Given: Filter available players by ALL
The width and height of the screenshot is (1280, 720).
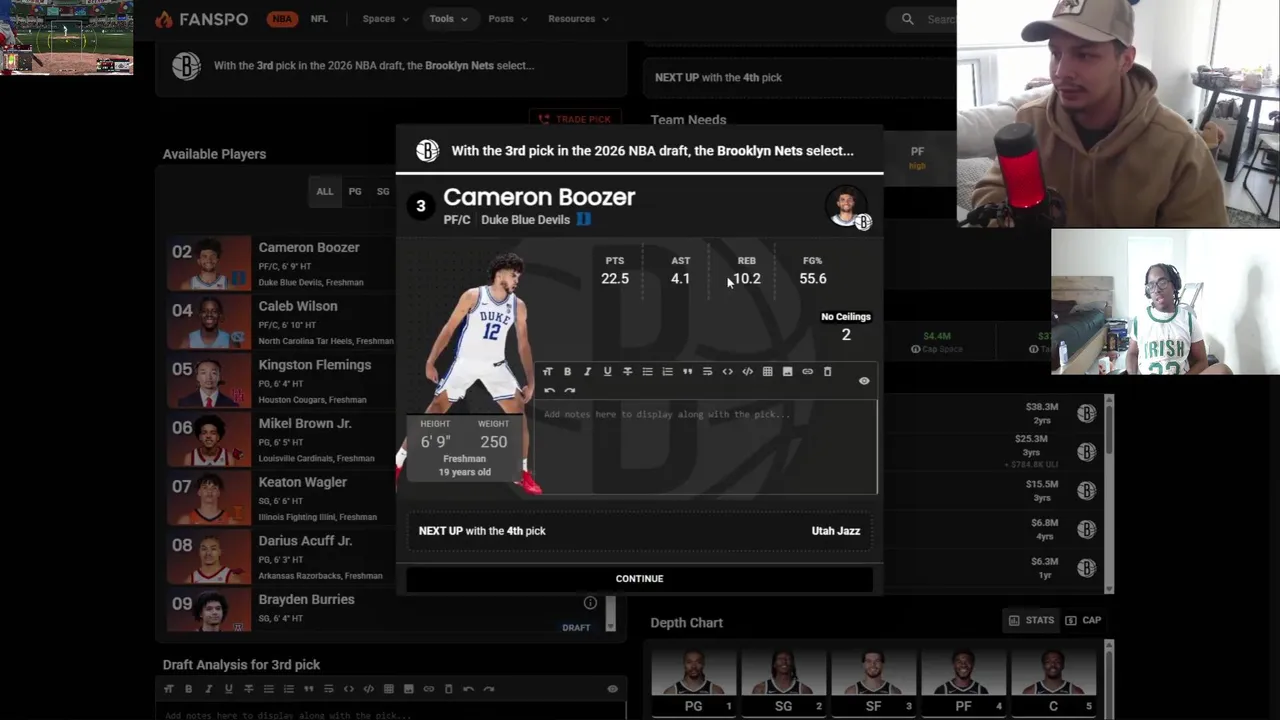Looking at the screenshot, I should (325, 191).
